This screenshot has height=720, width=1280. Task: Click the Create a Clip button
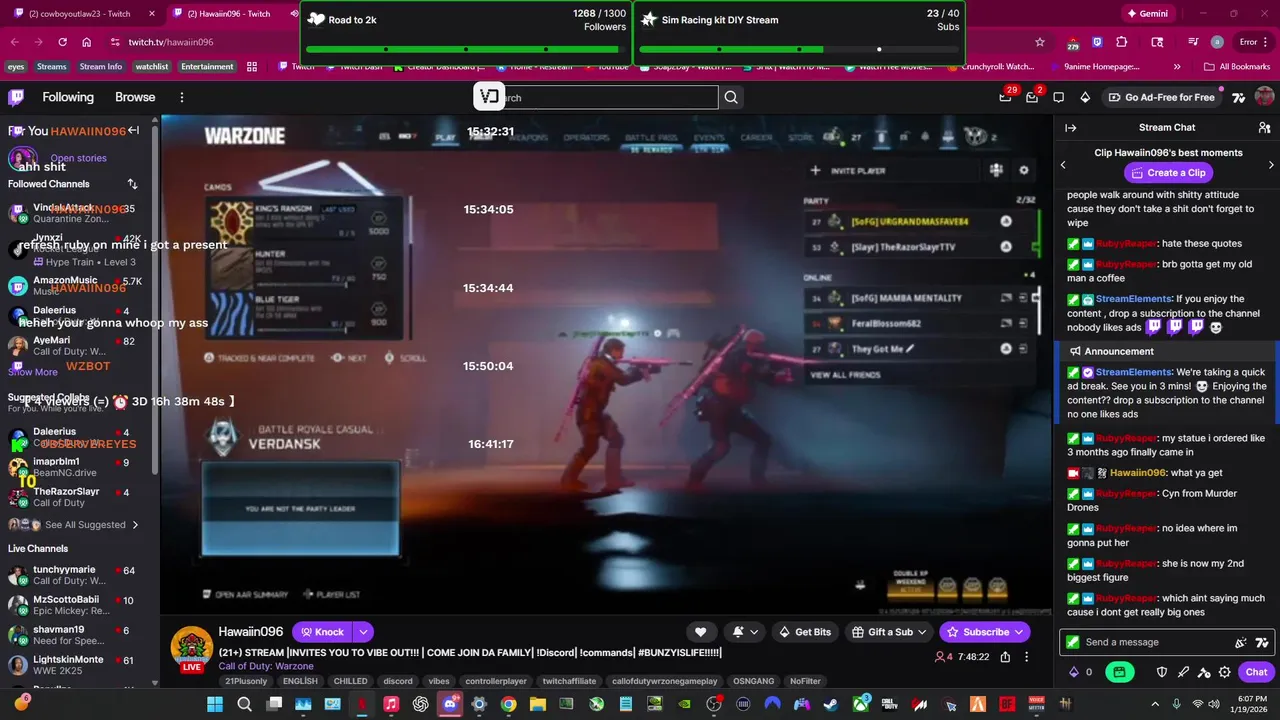point(1168,173)
